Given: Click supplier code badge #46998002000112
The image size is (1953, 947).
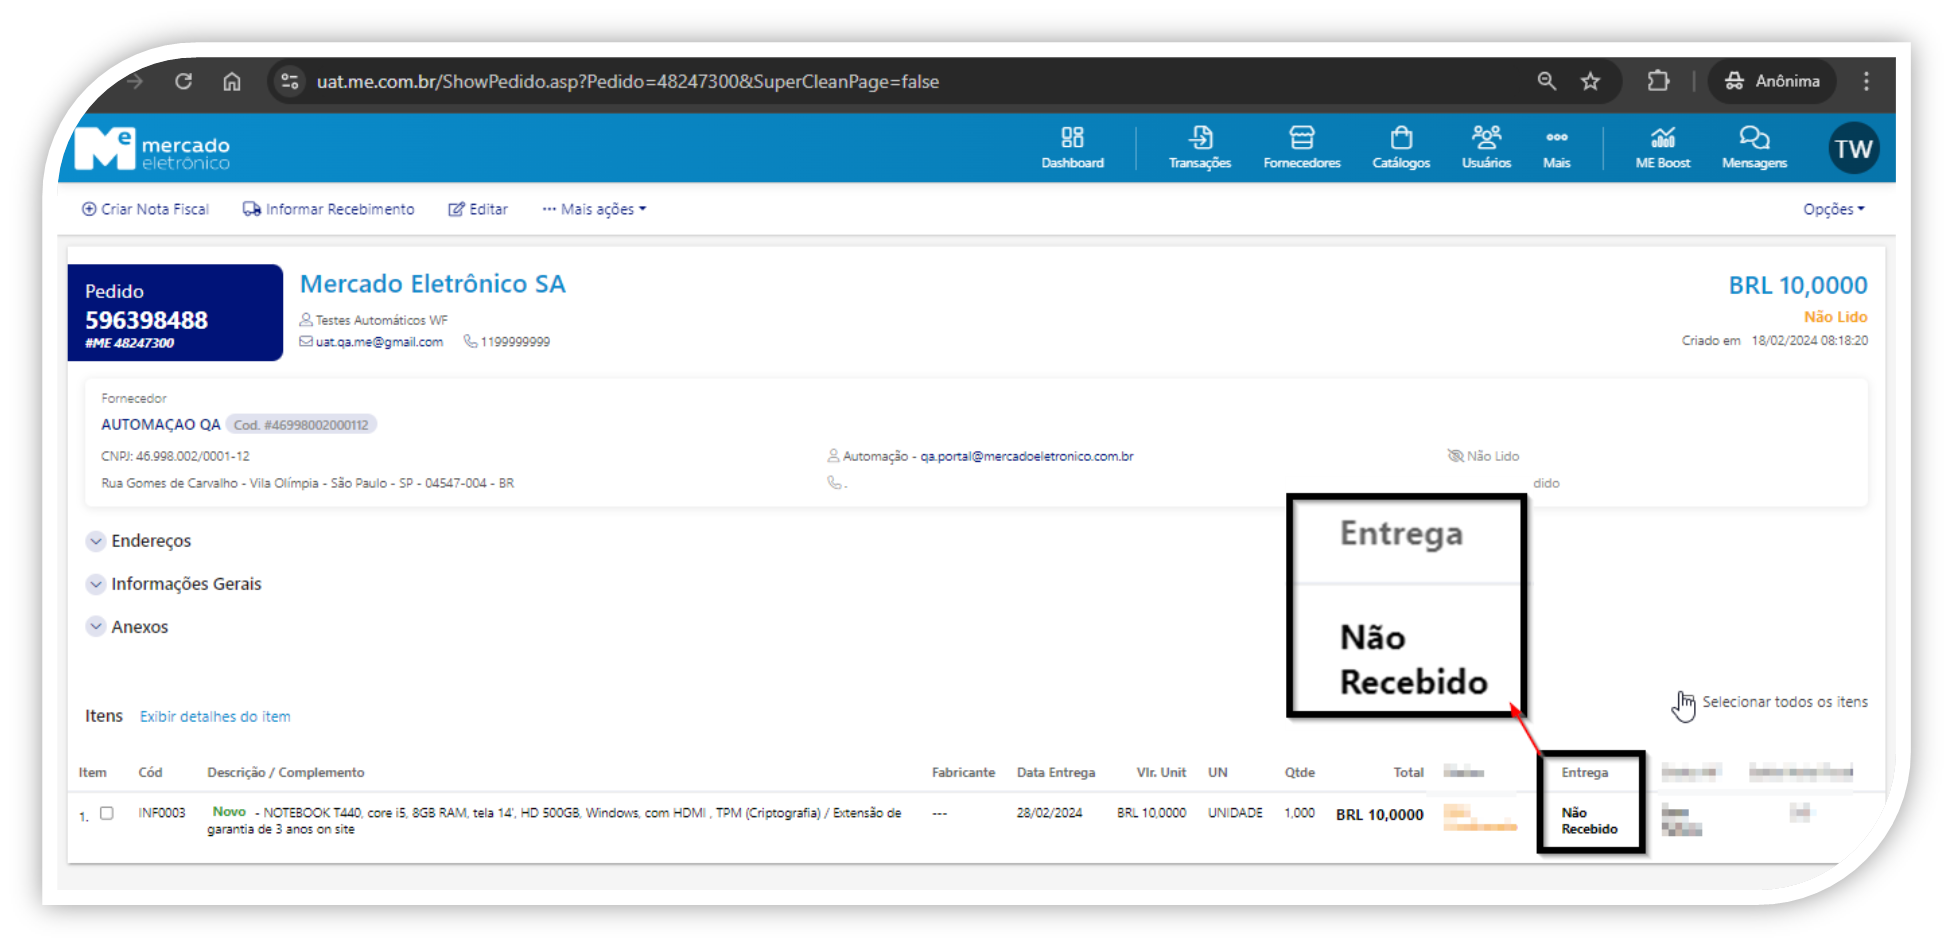Looking at the screenshot, I should pyautogui.click(x=301, y=425).
